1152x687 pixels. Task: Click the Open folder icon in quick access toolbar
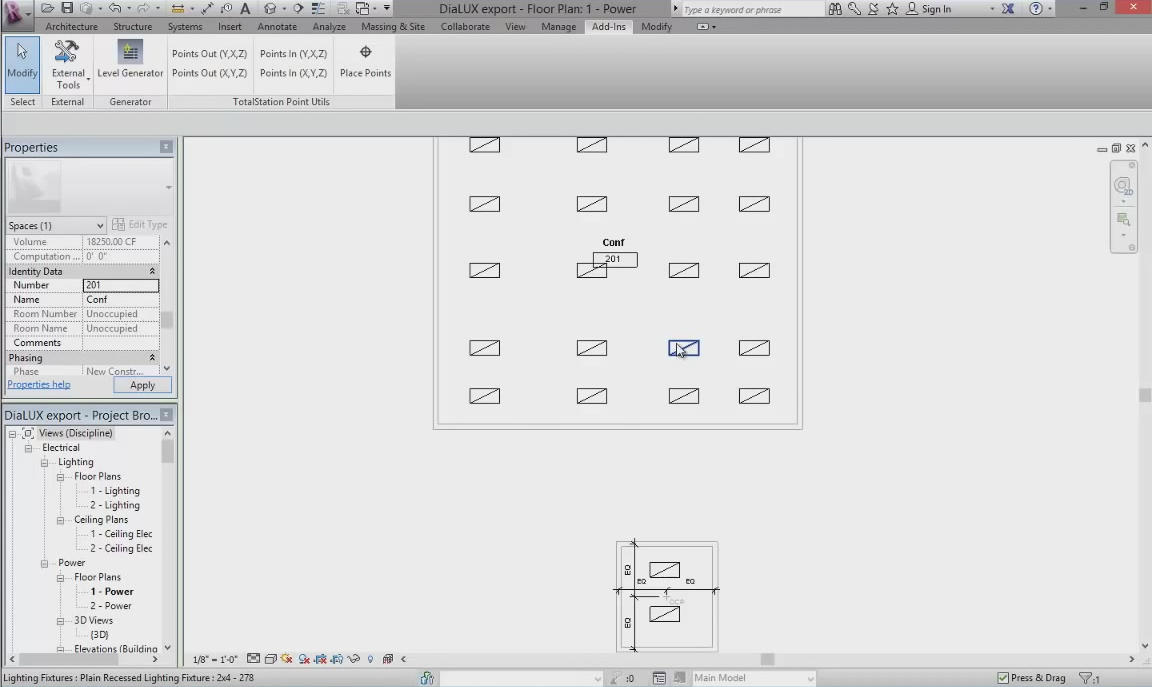(x=47, y=9)
